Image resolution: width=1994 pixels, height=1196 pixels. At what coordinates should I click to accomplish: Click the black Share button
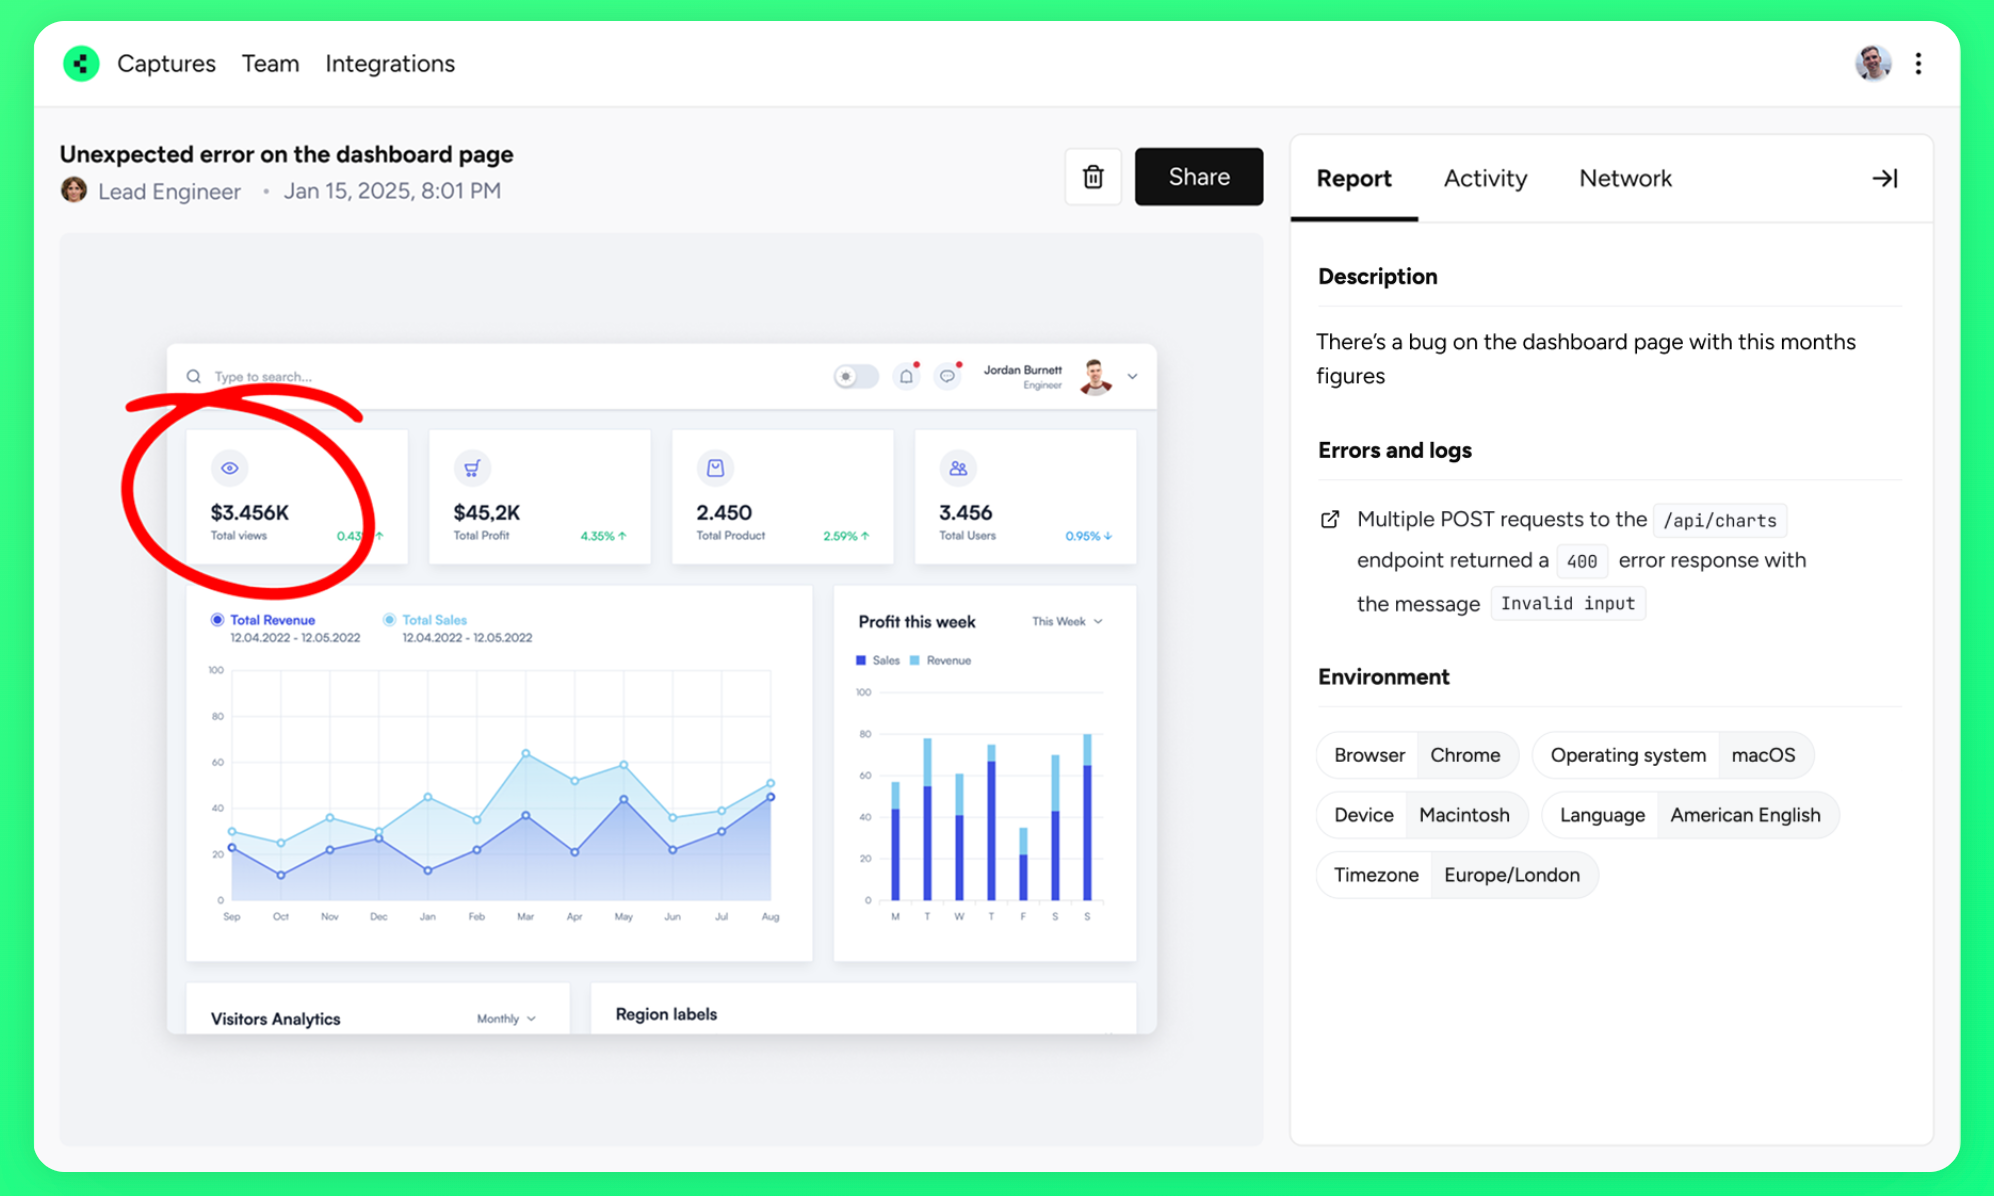click(1198, 177)
